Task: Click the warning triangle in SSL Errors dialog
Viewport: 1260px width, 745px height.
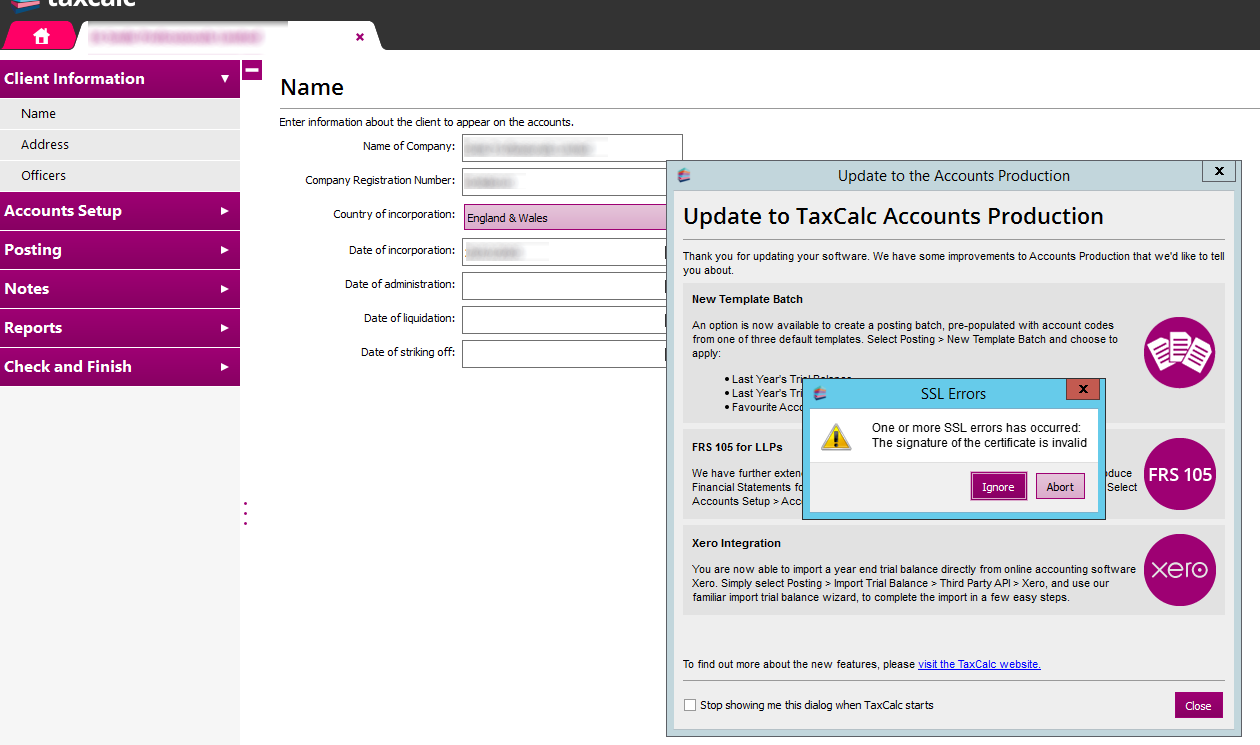Action: [x=836, y=436]
